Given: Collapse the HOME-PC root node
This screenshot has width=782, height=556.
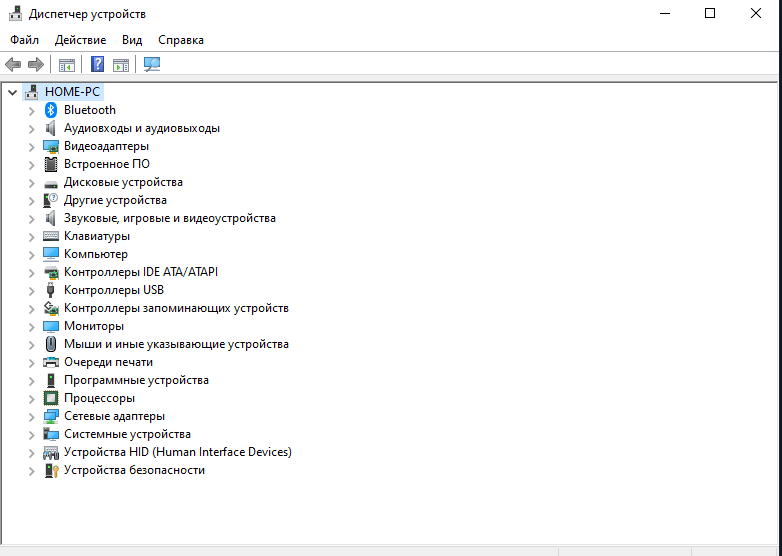Looking at the screenshot, I should [12, 92].
